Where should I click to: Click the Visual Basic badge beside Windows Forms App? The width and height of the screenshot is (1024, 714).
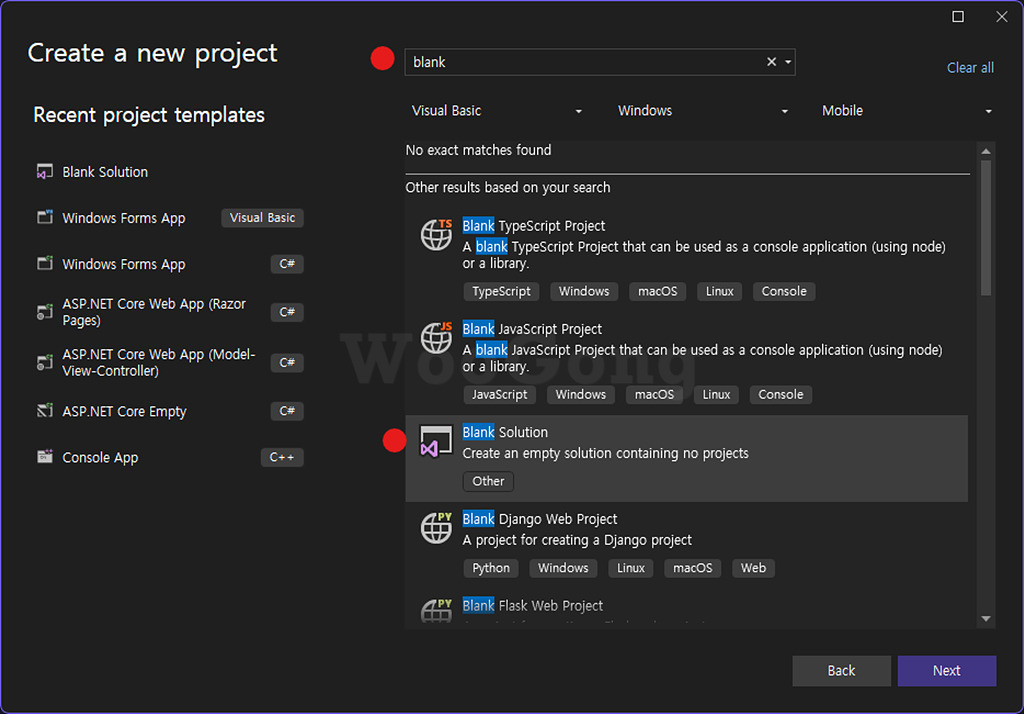click(x=263, y=218)
